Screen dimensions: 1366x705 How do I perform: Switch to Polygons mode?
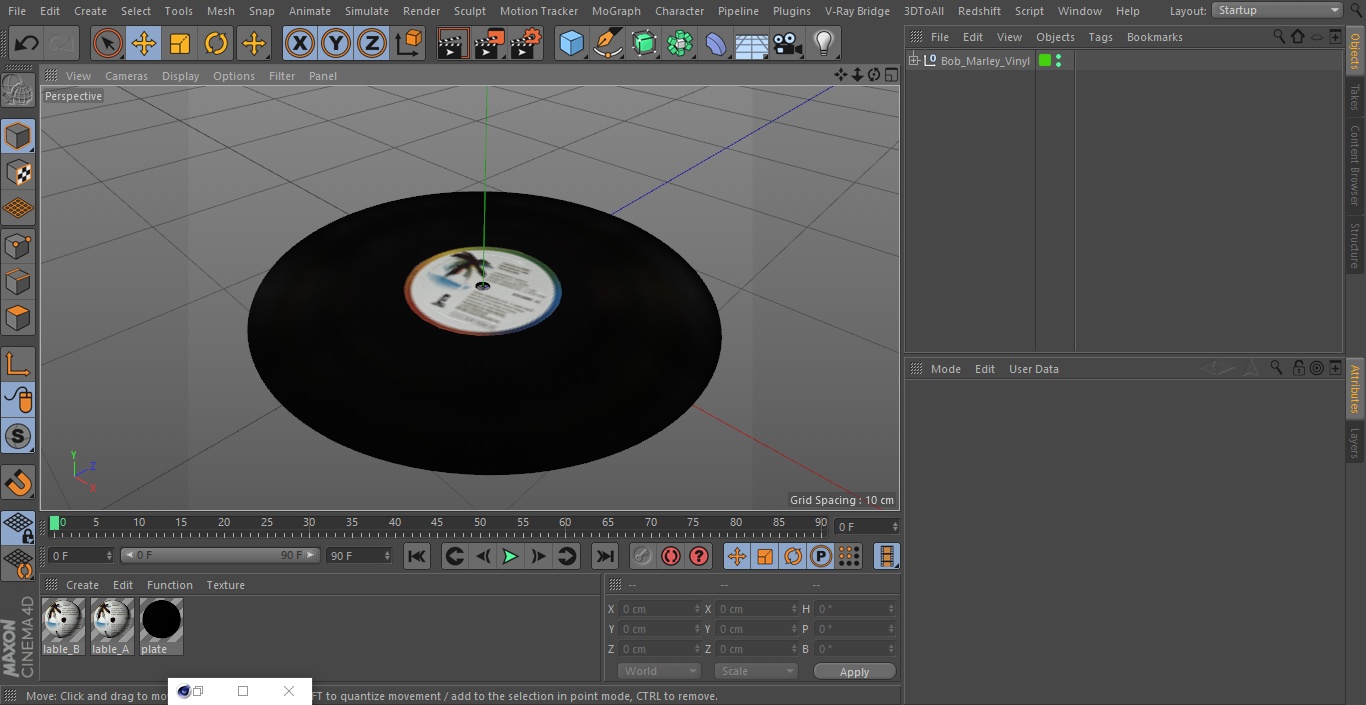19,319
